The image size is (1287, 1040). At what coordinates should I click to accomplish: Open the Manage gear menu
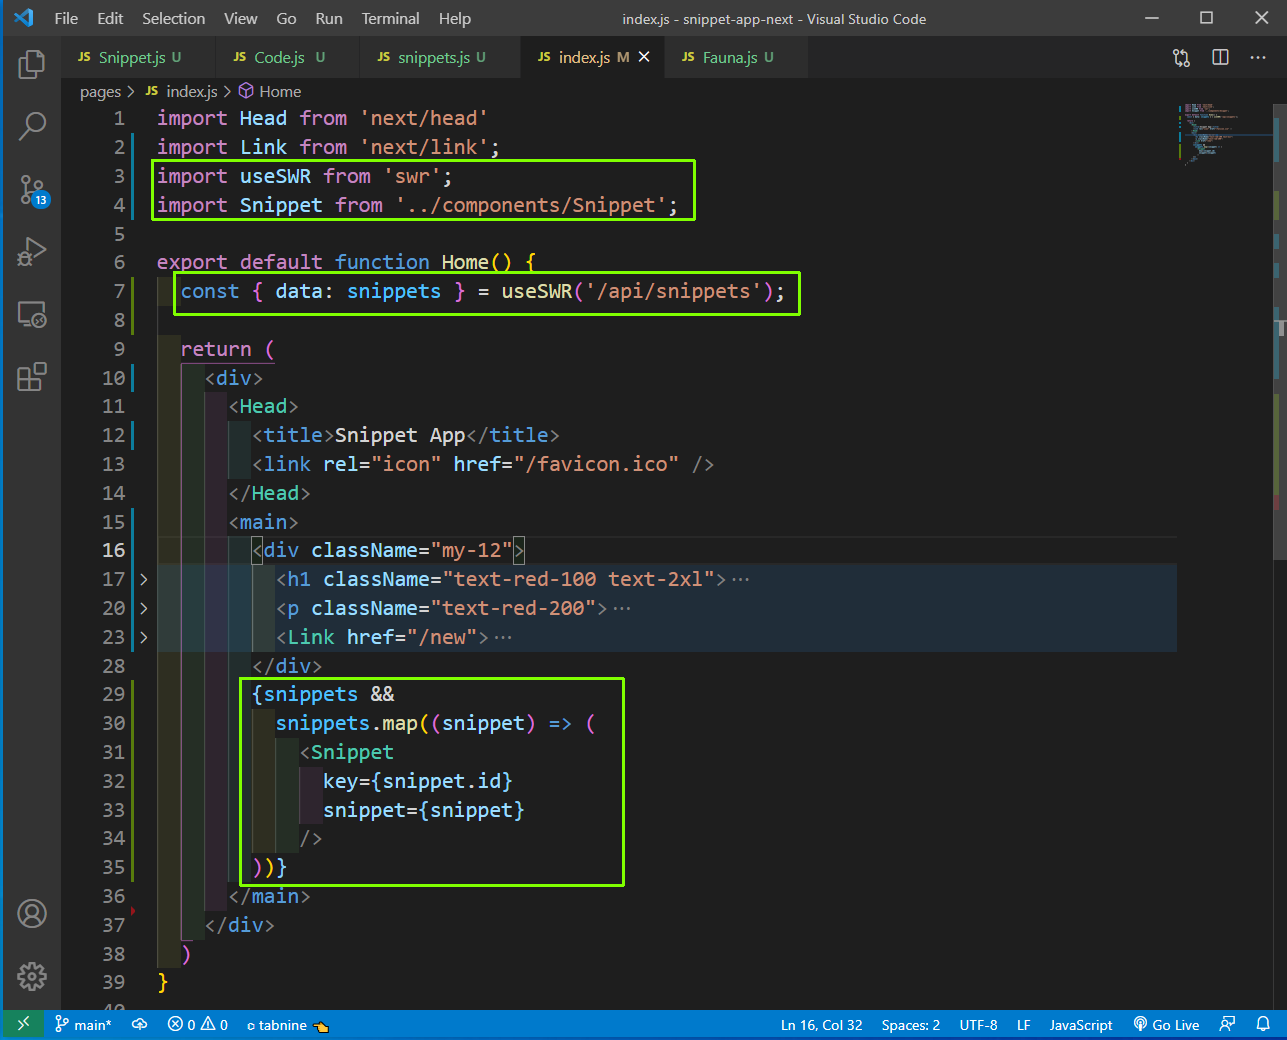32,976
